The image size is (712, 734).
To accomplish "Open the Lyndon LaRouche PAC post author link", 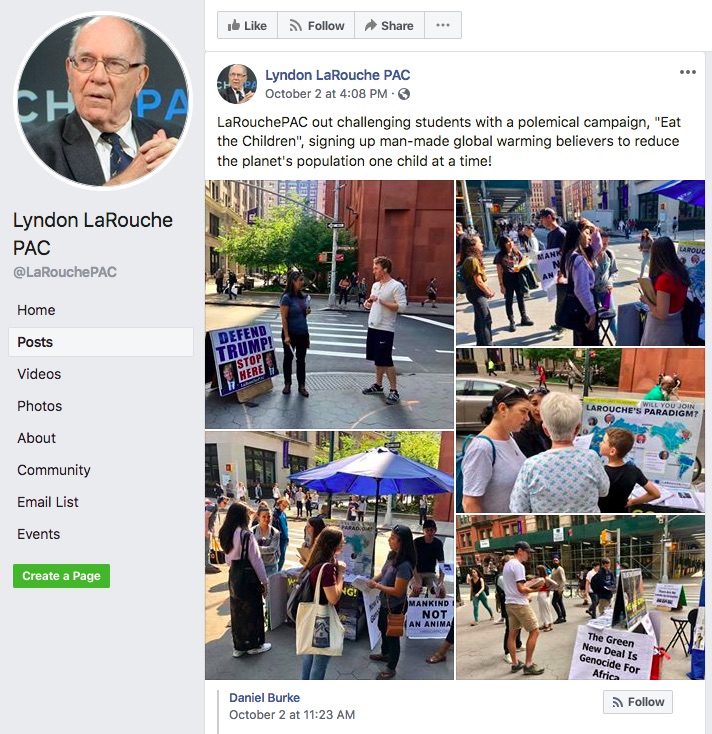I will 337,75.
